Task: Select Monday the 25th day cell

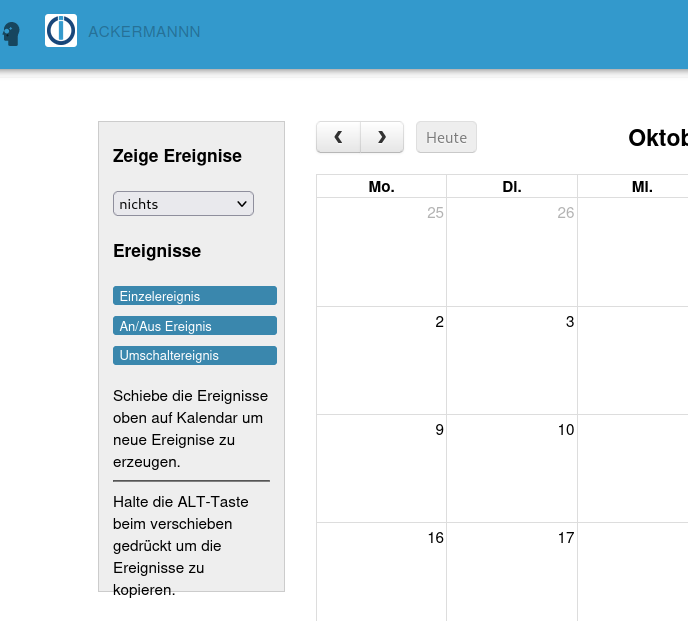Action: (x=381, y=252)
